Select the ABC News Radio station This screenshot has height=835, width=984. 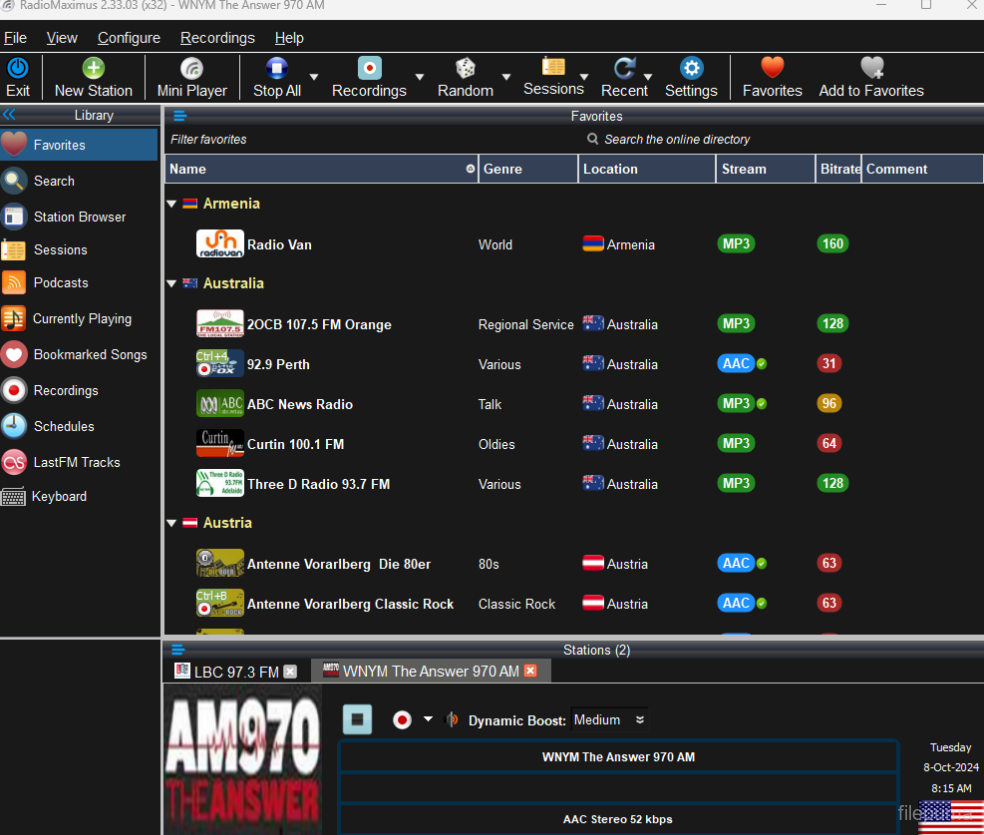pyautogui.click(x=299, y=404)
